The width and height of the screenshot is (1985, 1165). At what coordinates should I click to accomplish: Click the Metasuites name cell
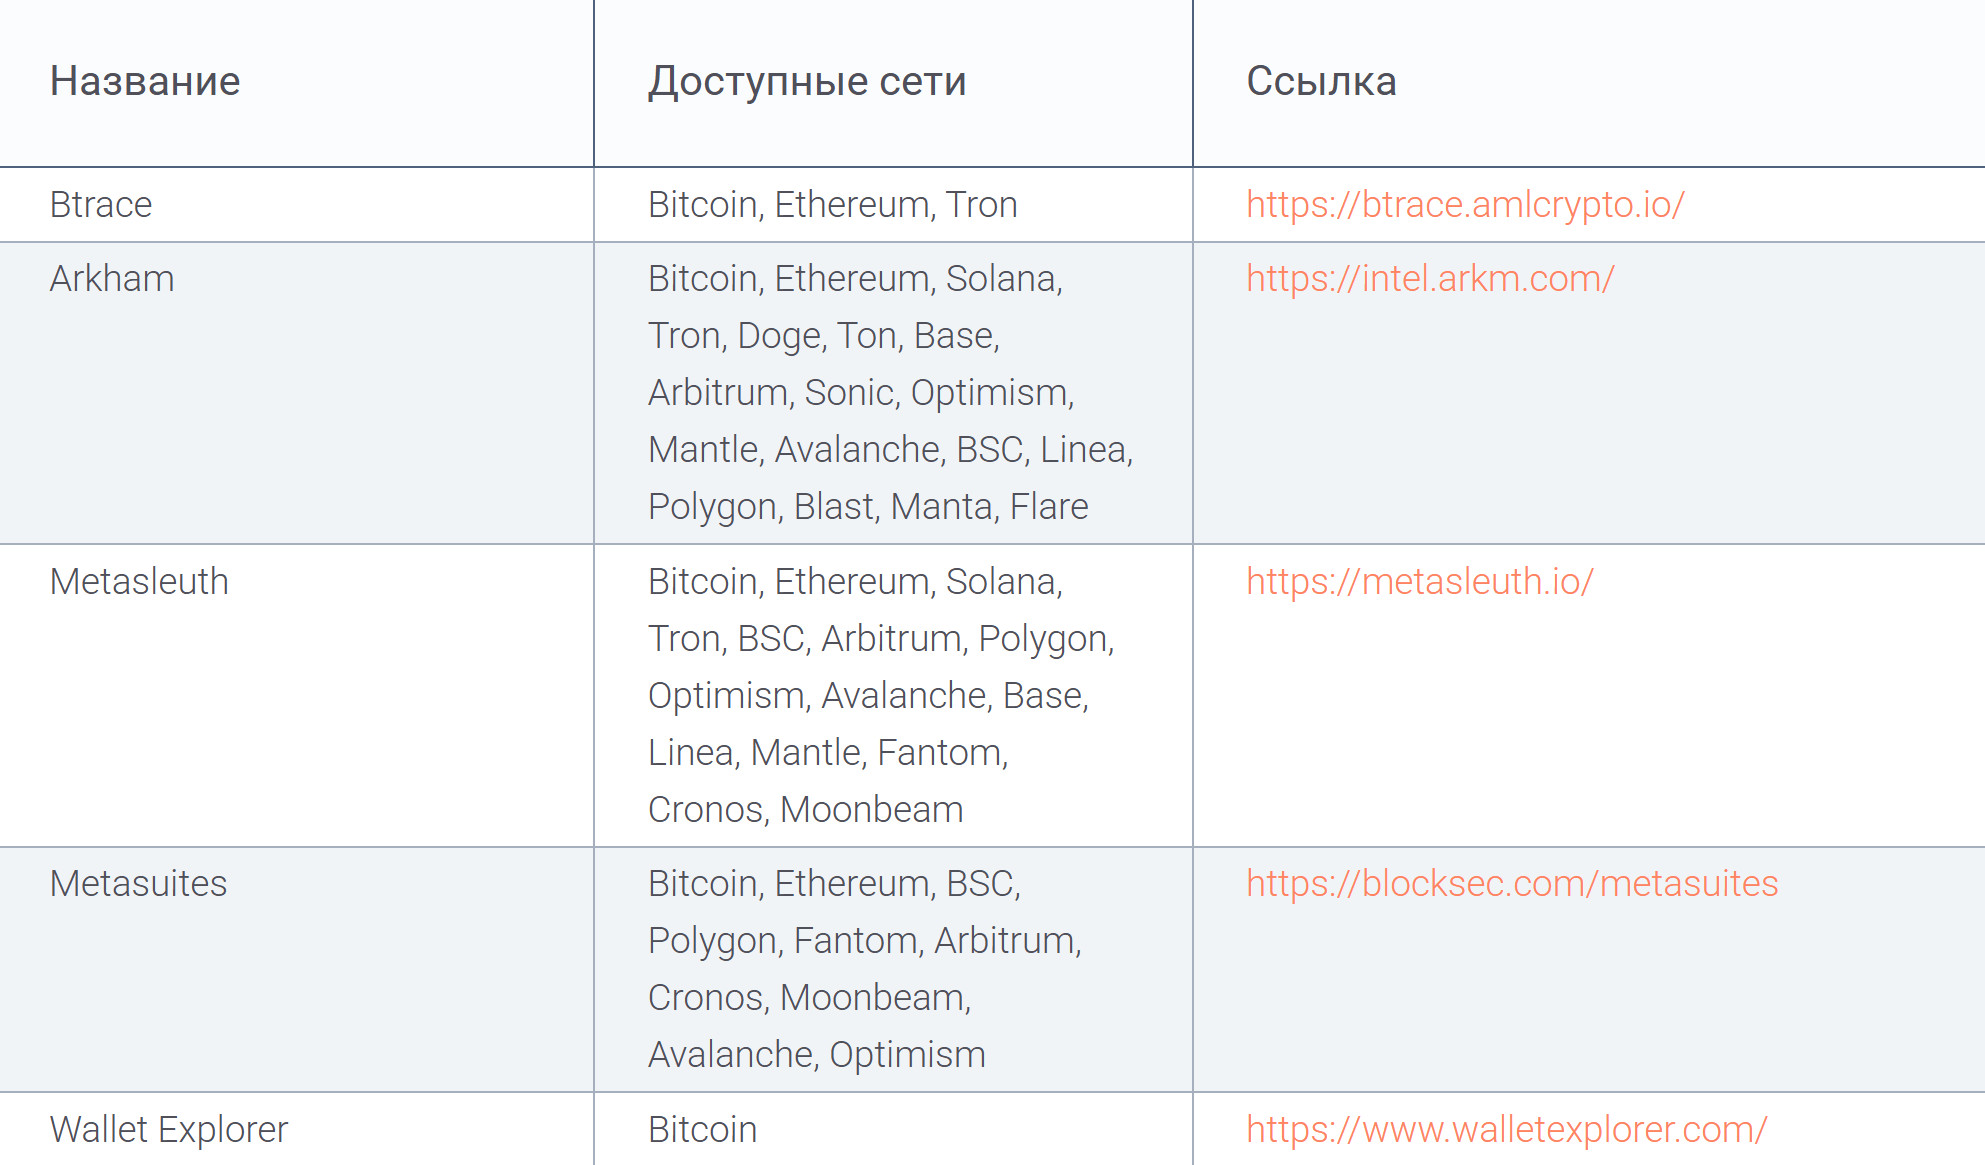point(138,884)
